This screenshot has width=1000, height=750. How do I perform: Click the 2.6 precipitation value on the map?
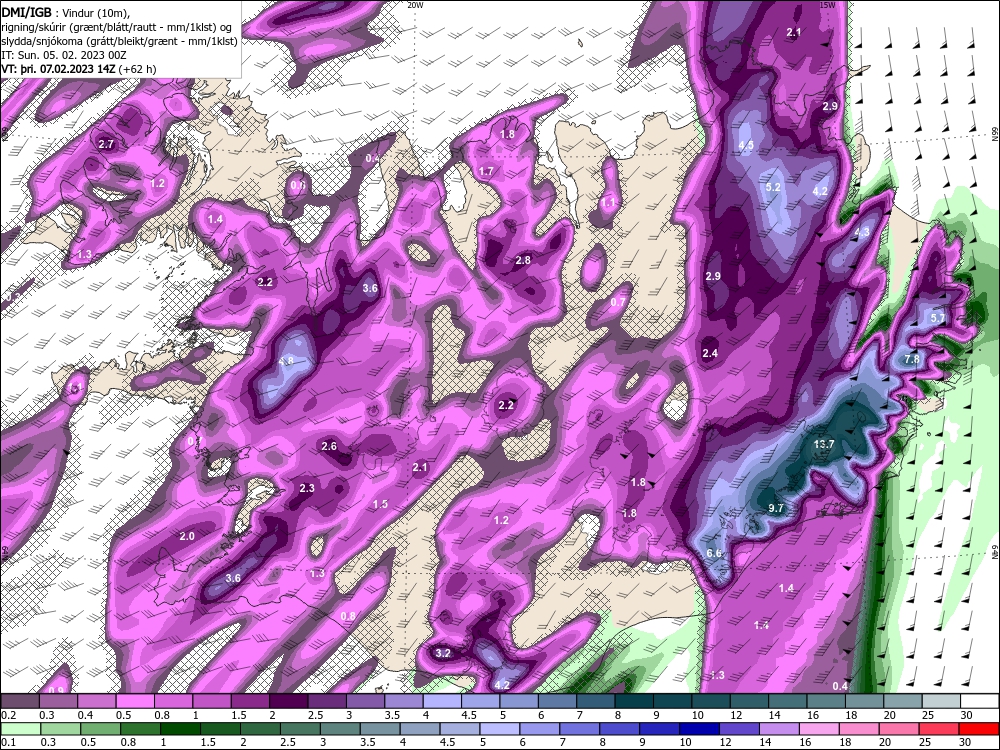coord(329,446)
